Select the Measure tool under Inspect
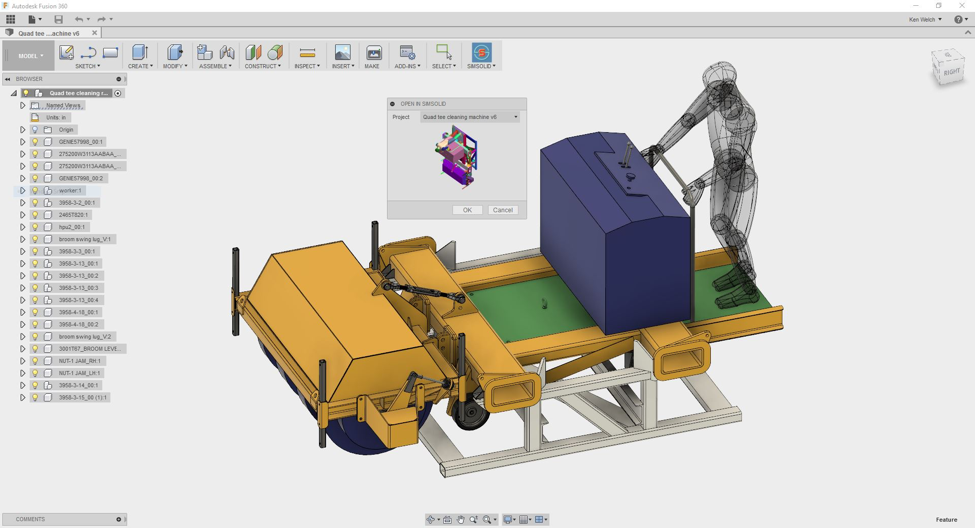This screenshot has width=975, height=528. click(307, 53)
